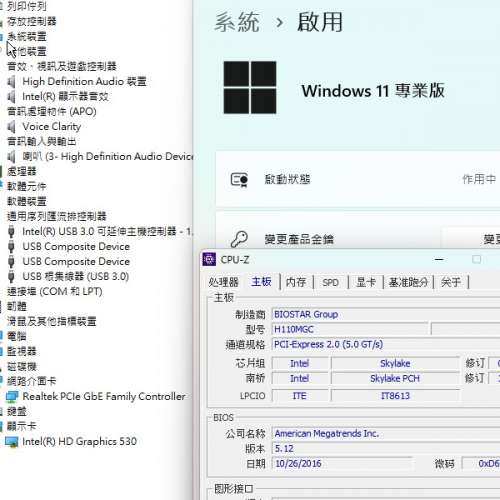Click the display adapter icon for Intel HD Graphics 530

(12, 442)
